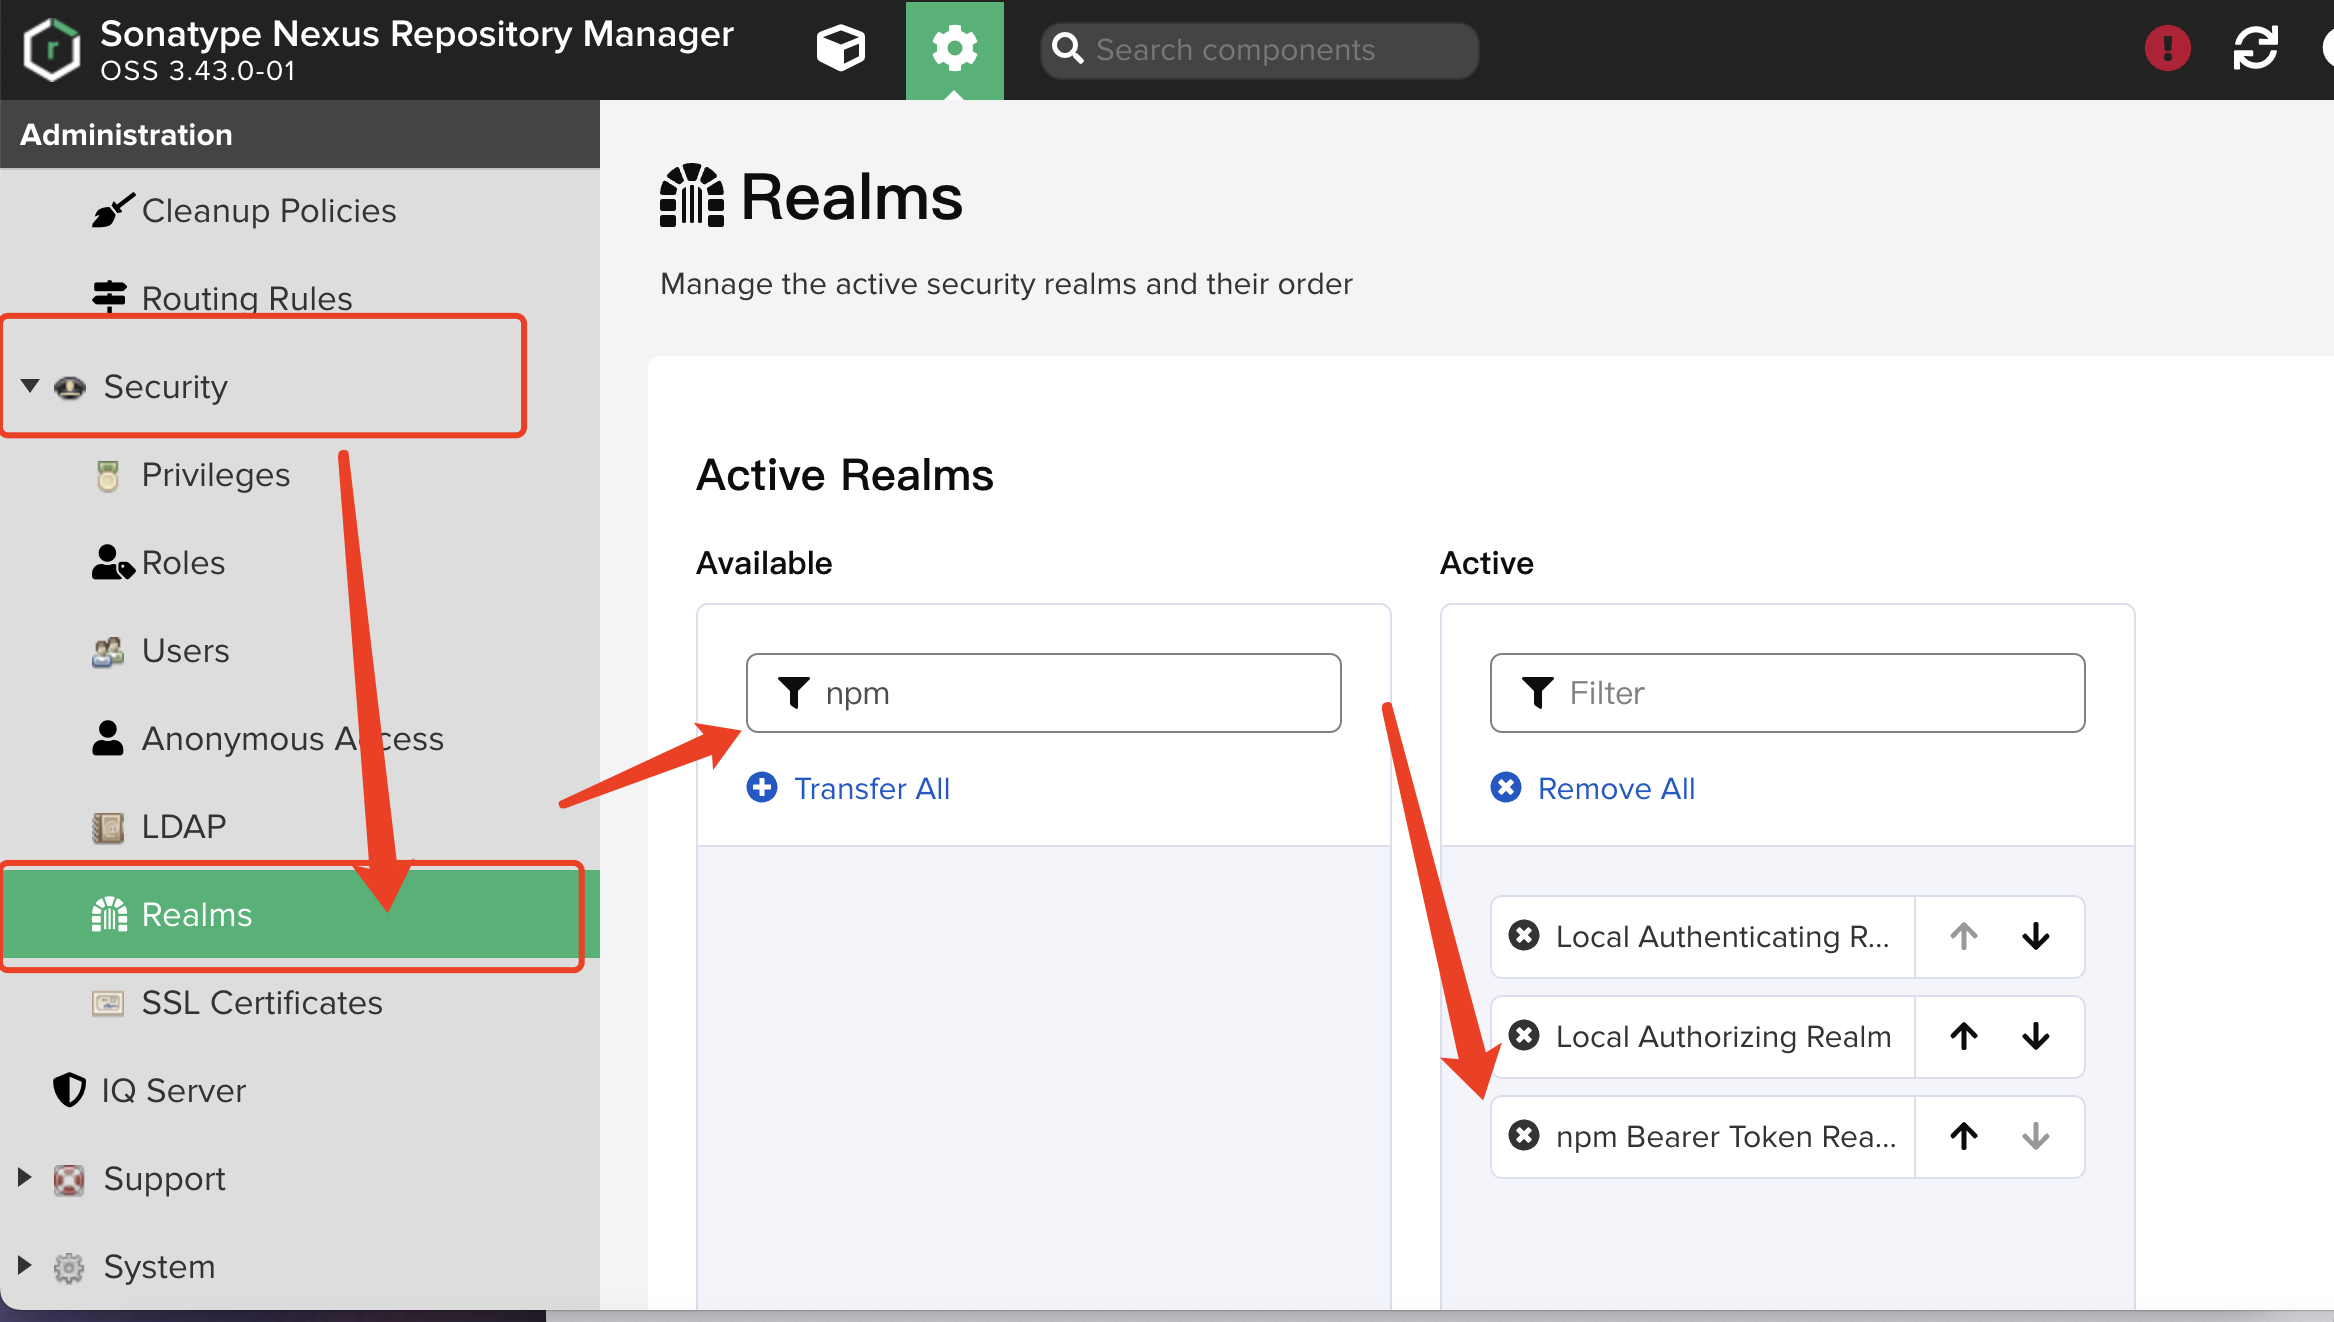Click the plus icon beside Transfer All
The width and height of the screenshot is (2334, 1322).
click(762, 788)
